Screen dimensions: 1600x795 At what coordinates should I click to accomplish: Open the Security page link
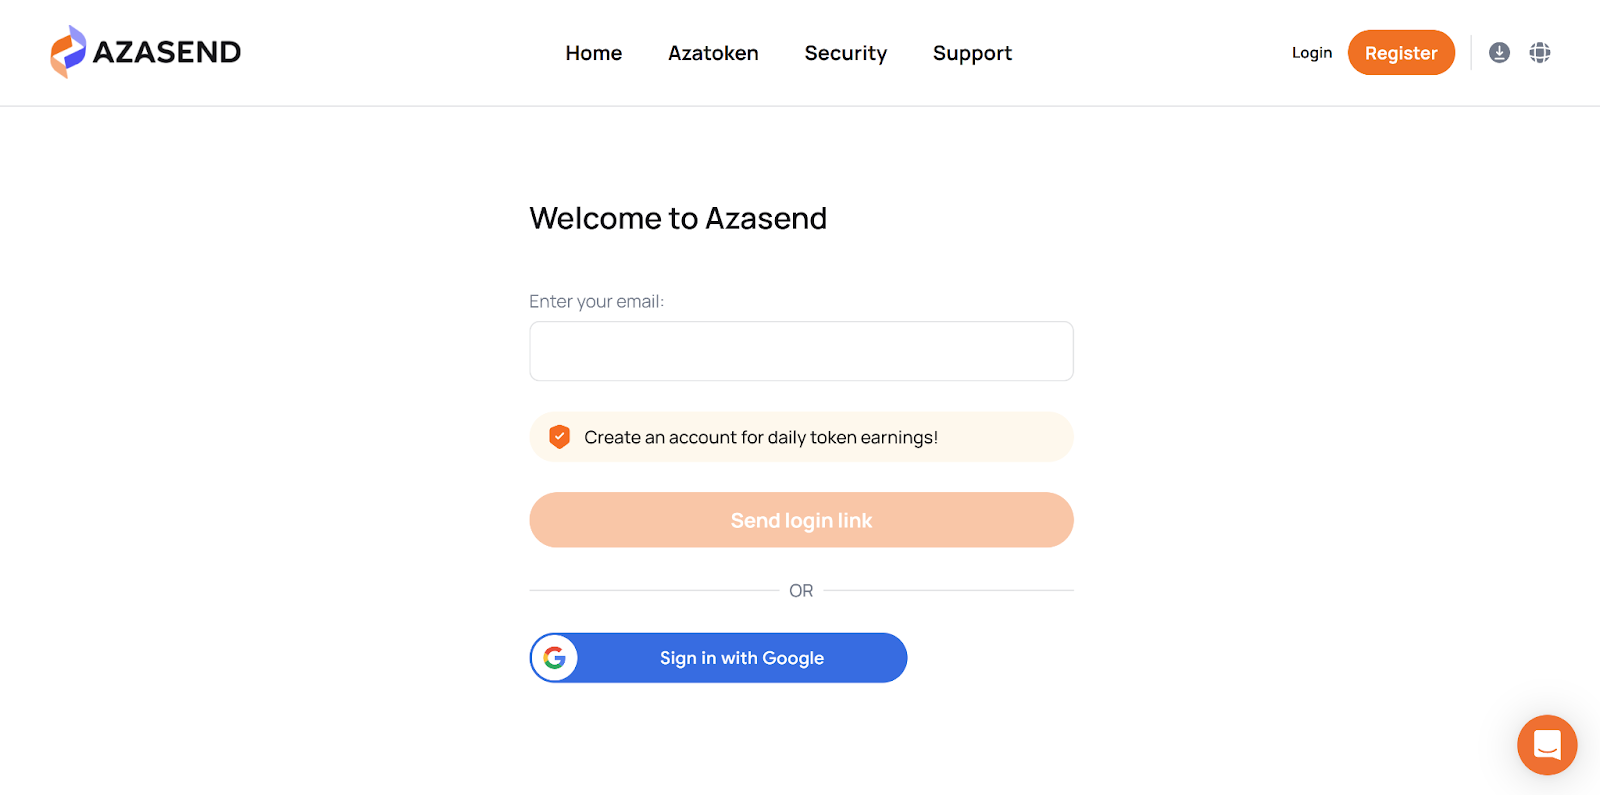(x=846, y=53)
